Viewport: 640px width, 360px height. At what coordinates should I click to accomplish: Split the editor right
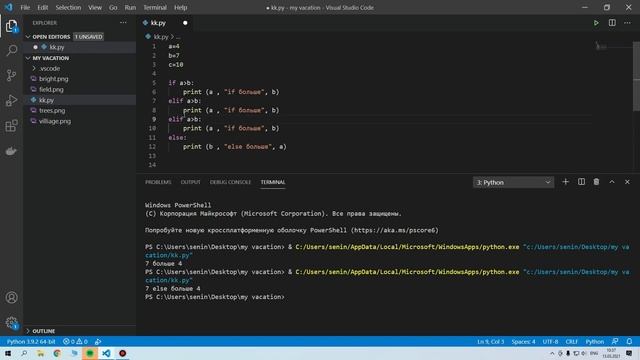coord(612,23)
